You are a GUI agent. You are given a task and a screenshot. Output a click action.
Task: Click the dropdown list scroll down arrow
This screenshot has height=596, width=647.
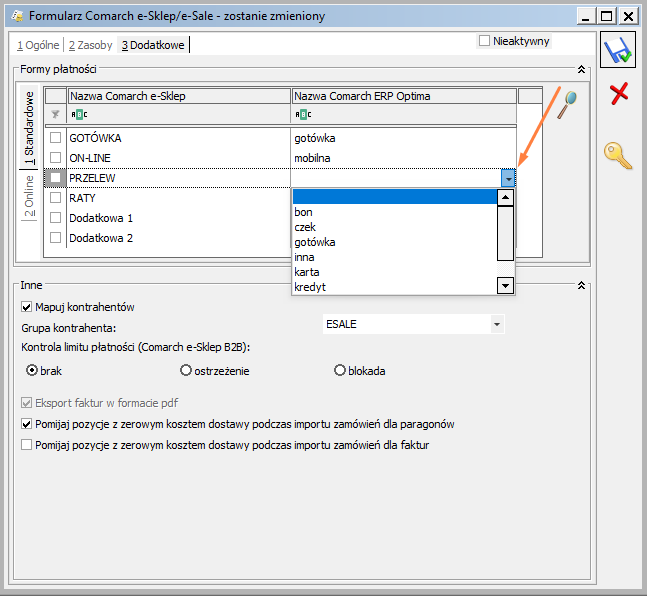pos(505,285)
